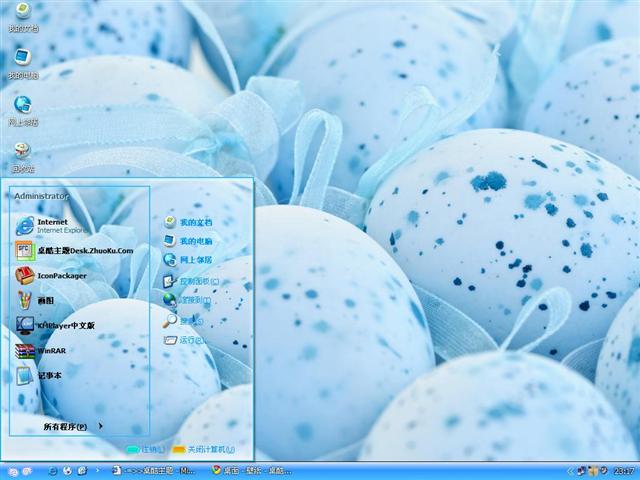Open 网上邻居 in Start menu right column

(188, 260)
